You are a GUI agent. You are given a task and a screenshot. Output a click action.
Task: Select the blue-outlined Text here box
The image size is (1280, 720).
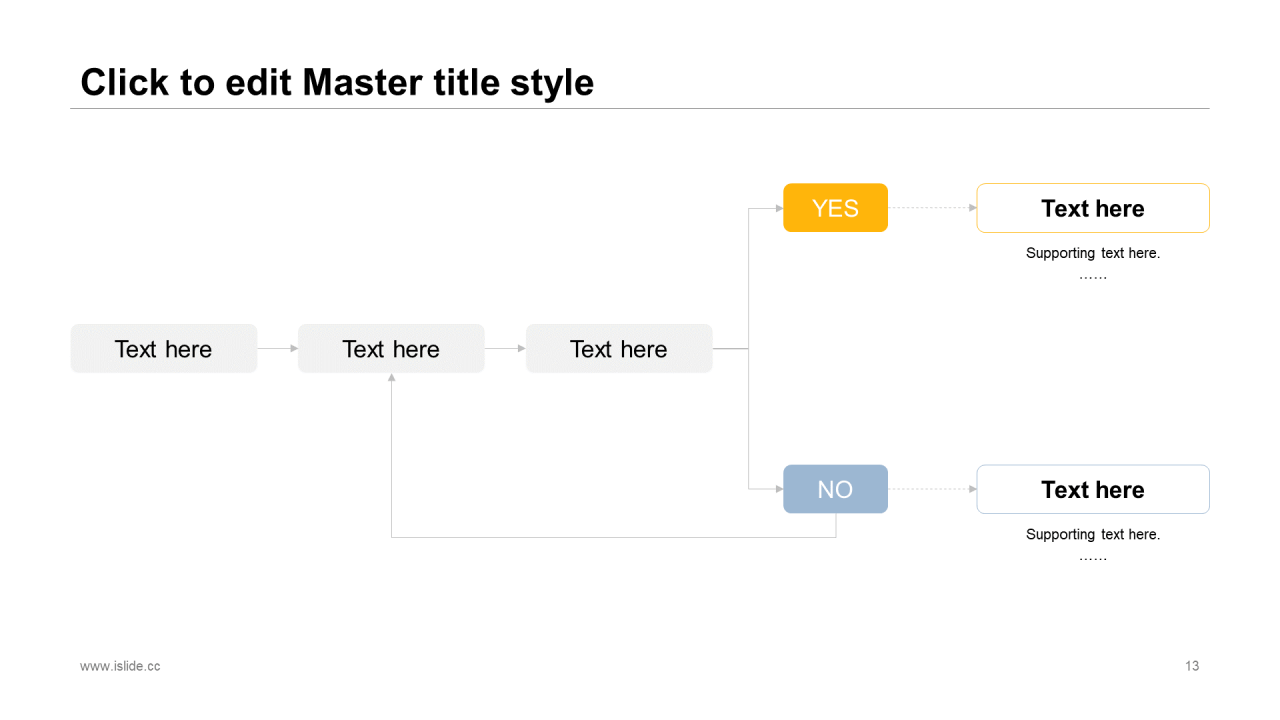[x=1092, y=489]
